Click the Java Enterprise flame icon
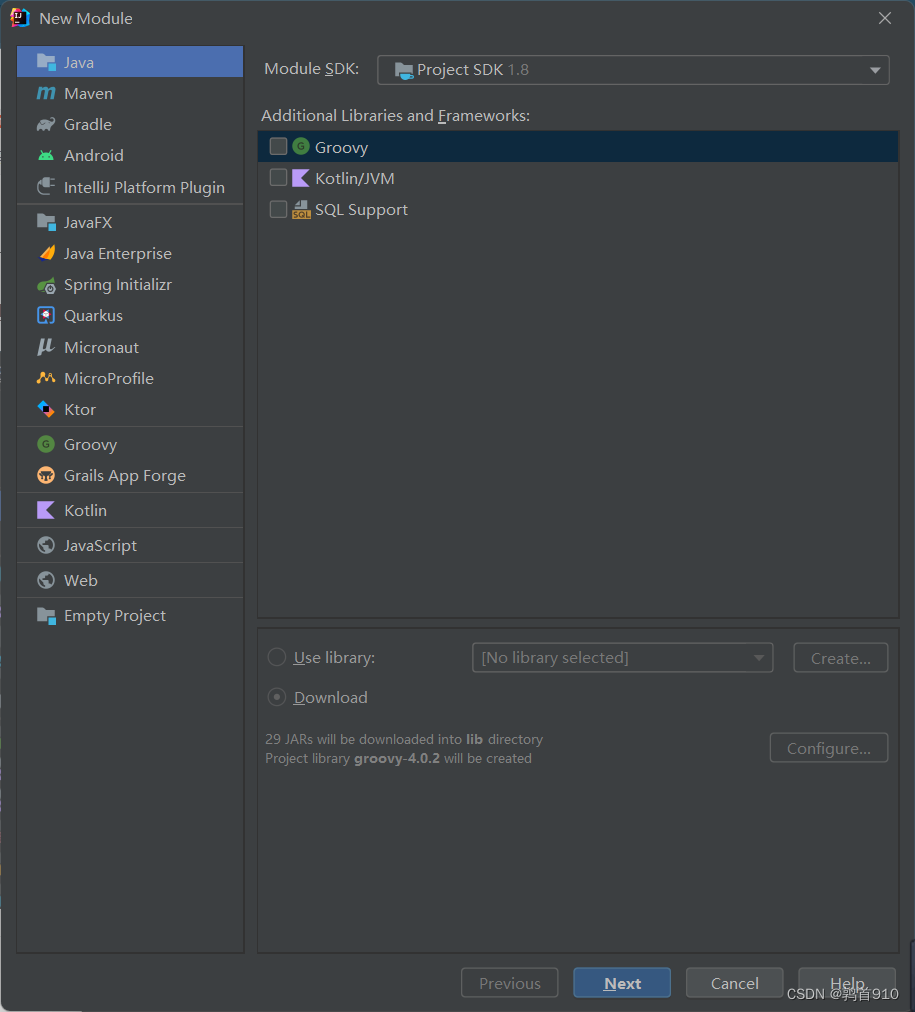Viewport: 915px width, 1012px height. (46, 253)
